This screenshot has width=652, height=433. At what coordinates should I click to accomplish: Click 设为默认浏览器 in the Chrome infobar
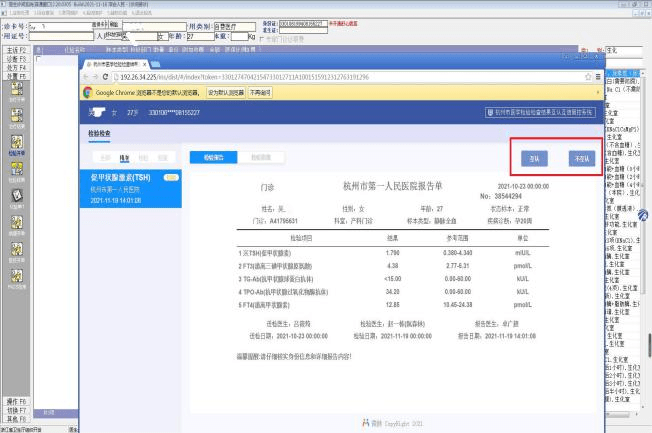(x=226, y=92)
